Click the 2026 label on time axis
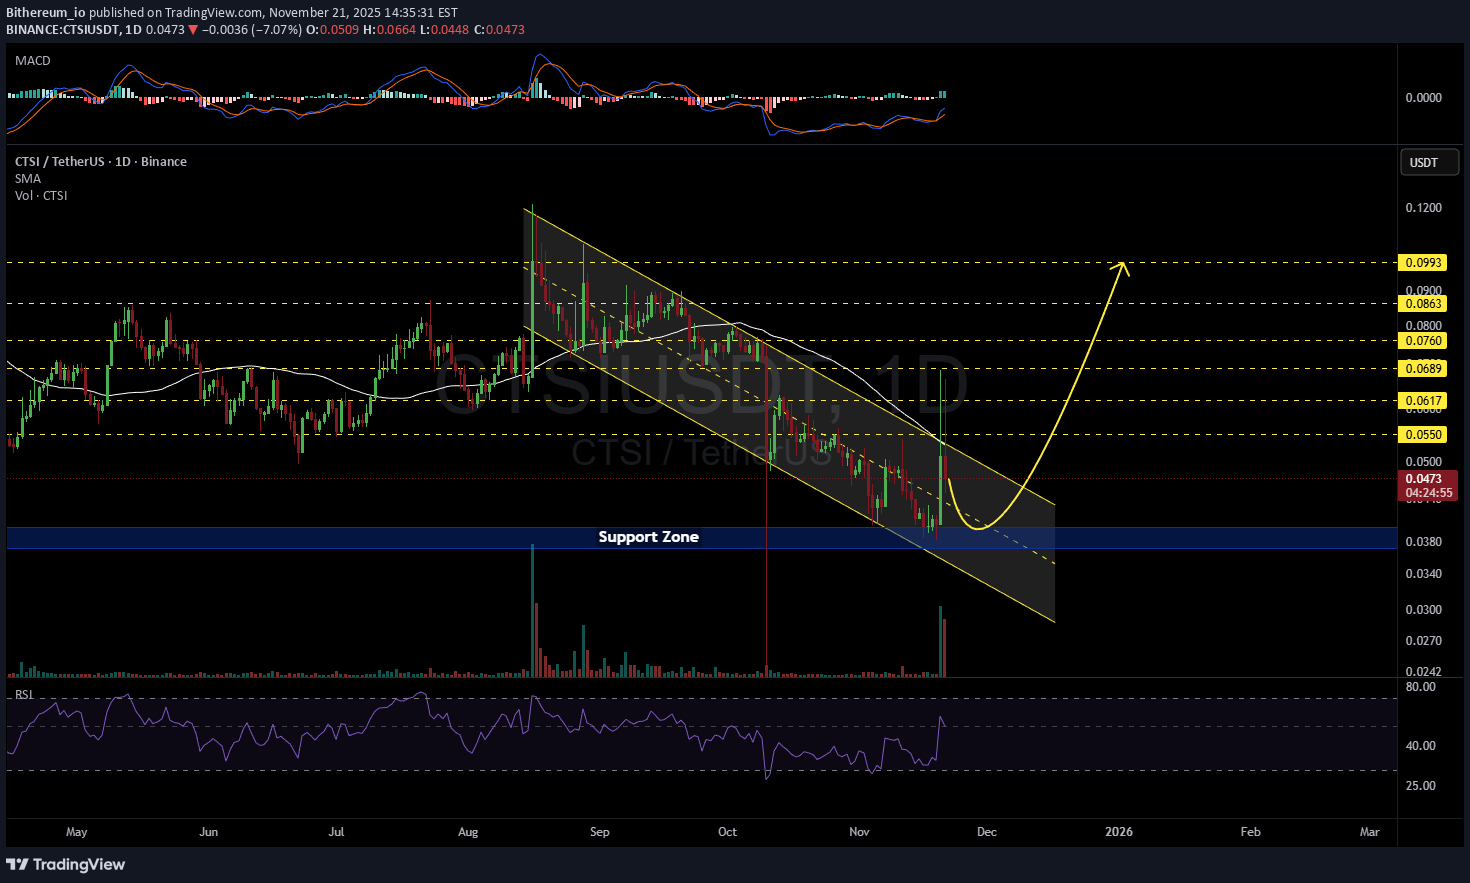1470x883 pixels. [x=1118, y=832]
